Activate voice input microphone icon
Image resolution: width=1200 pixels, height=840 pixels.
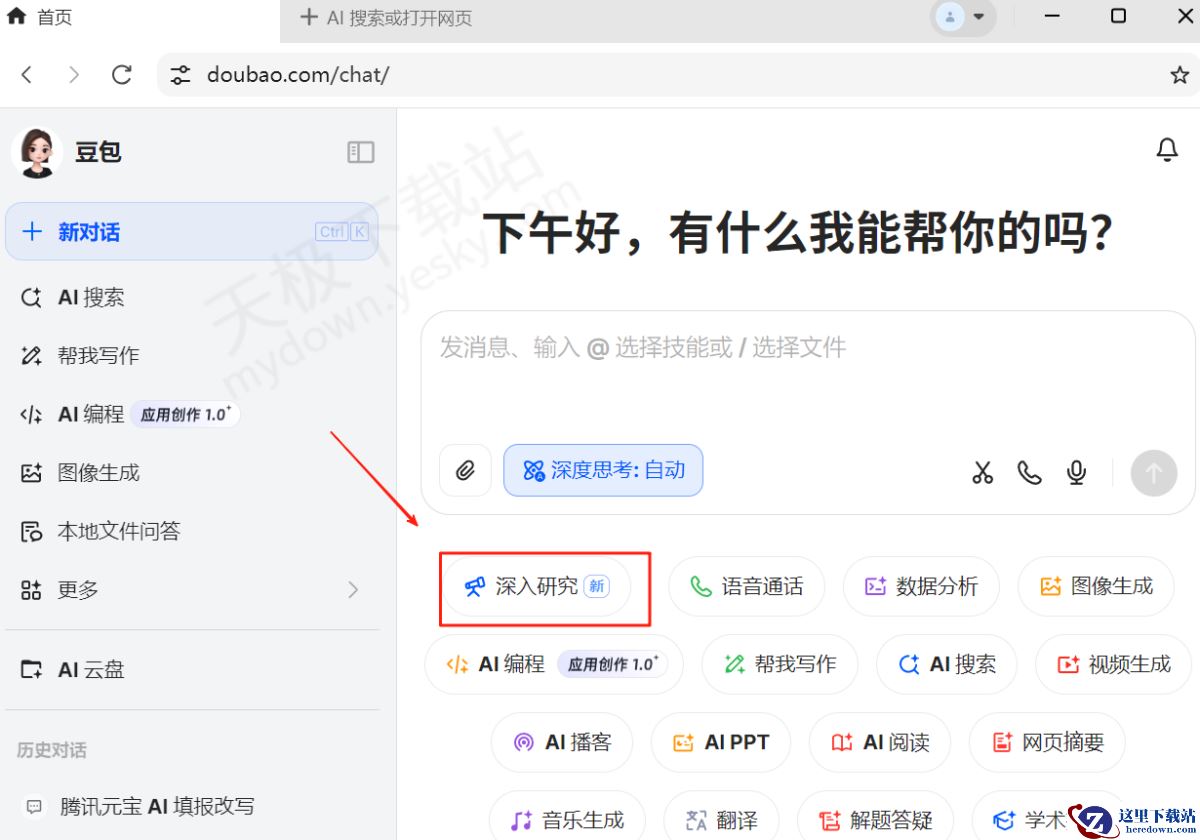coord(1076,472)
